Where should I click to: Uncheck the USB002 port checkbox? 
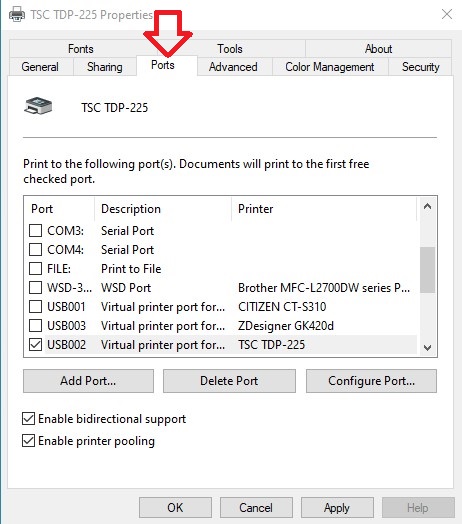(35, 345)
